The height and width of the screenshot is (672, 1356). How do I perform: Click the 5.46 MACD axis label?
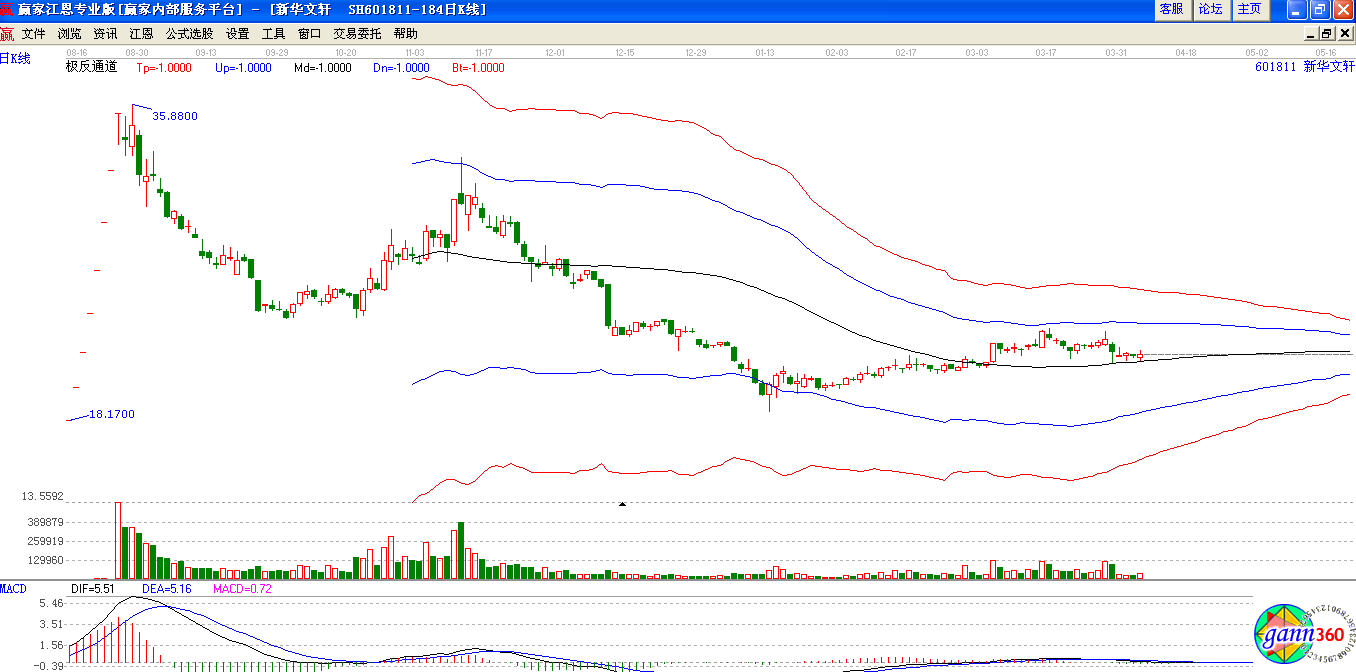[51, 605]
